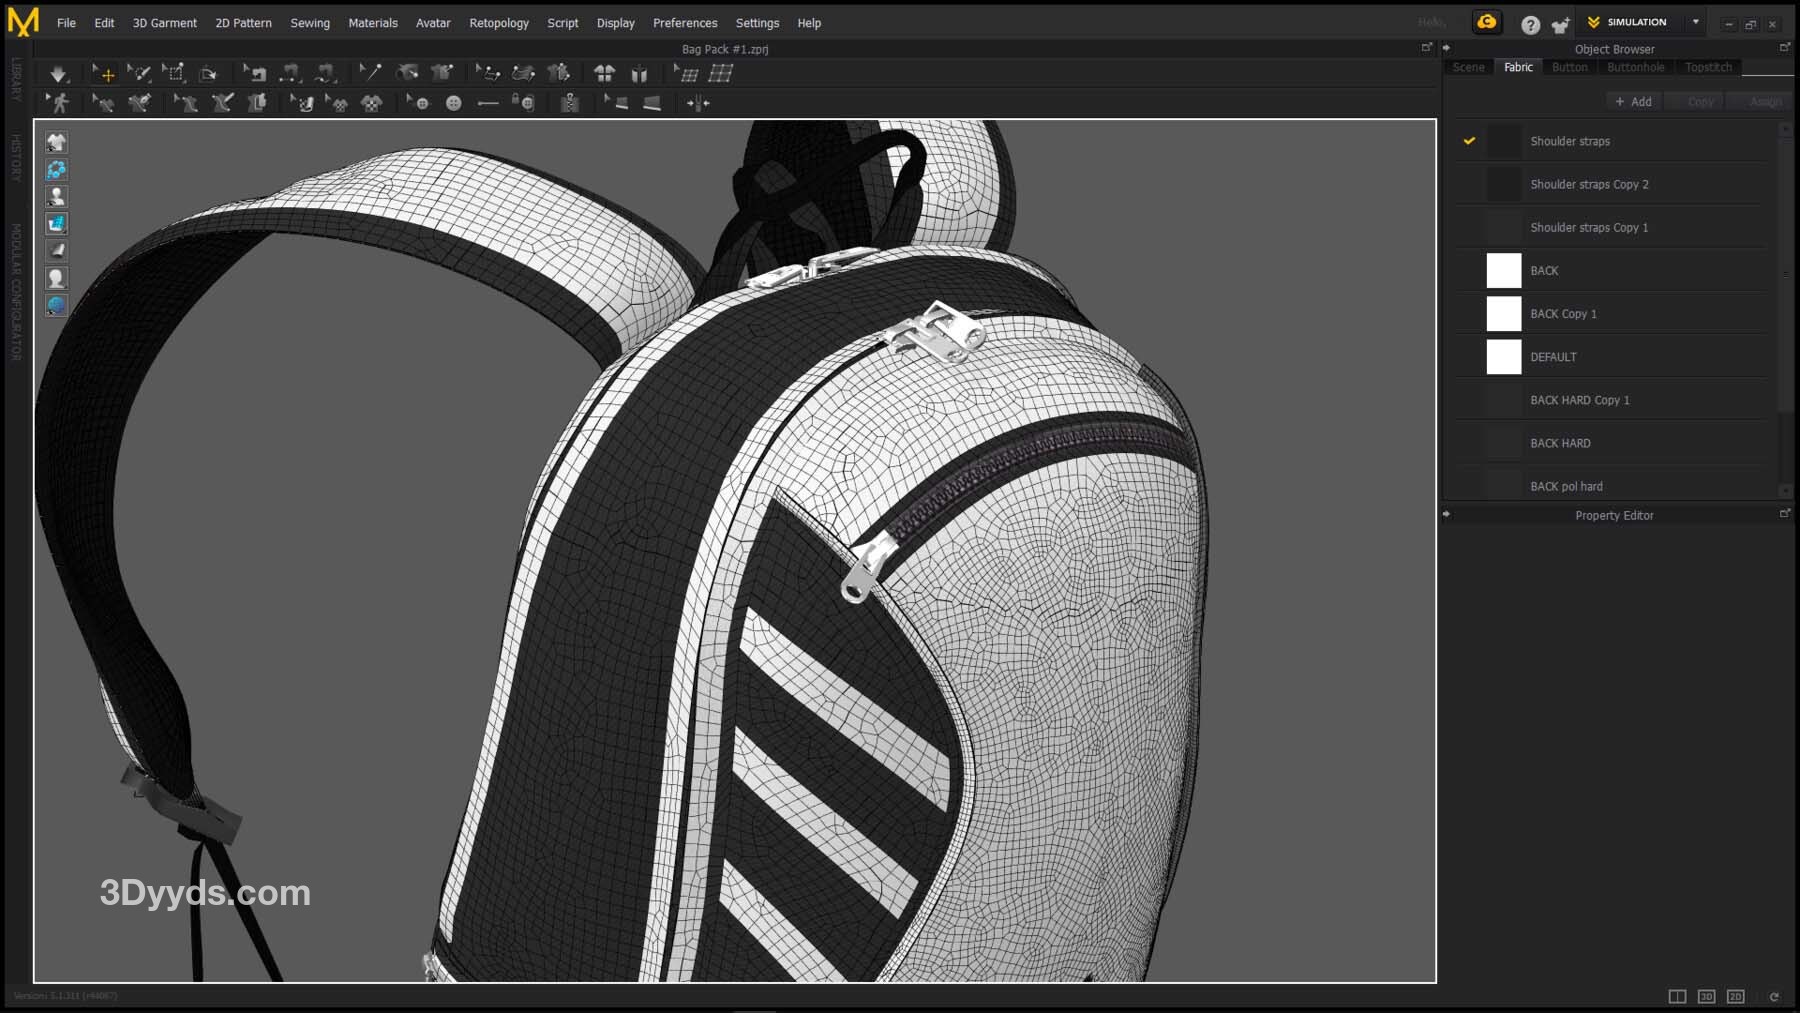Open the Help question mark icon
This screenshot has width=1800, height=1013.
[x=1530, y=24]
